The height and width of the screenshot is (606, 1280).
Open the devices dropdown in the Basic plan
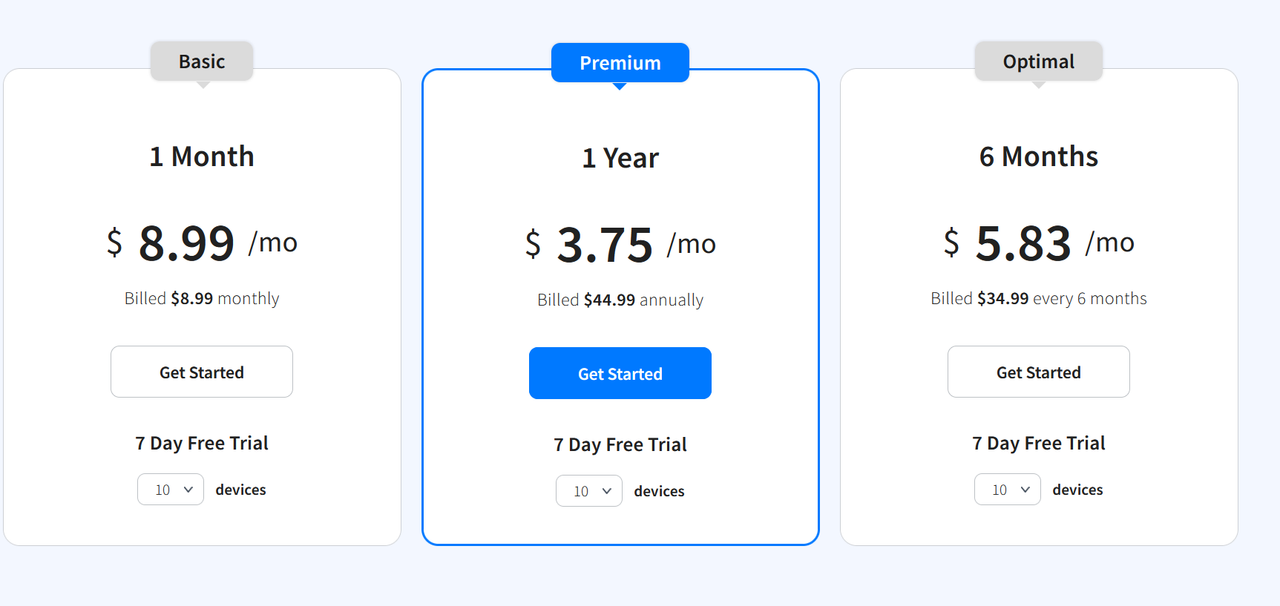coord(171,489)
